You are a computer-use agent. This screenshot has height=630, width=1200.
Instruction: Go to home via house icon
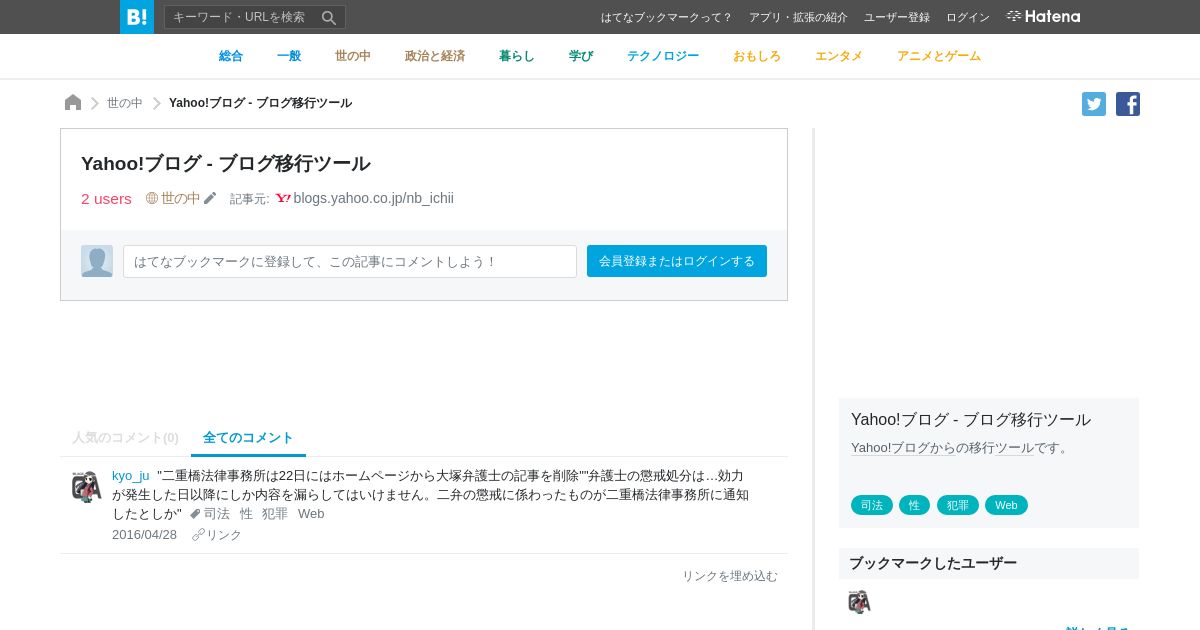click(x=73, y=103)
